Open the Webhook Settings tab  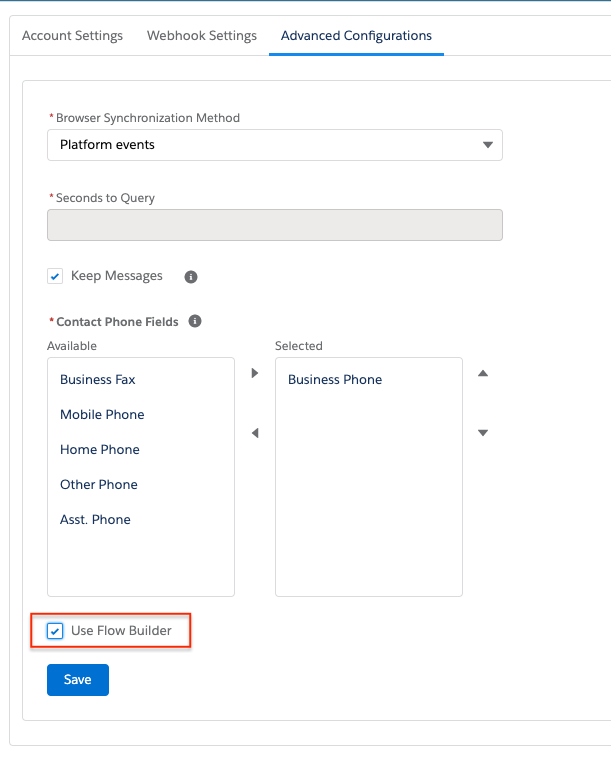coord(202,36)
